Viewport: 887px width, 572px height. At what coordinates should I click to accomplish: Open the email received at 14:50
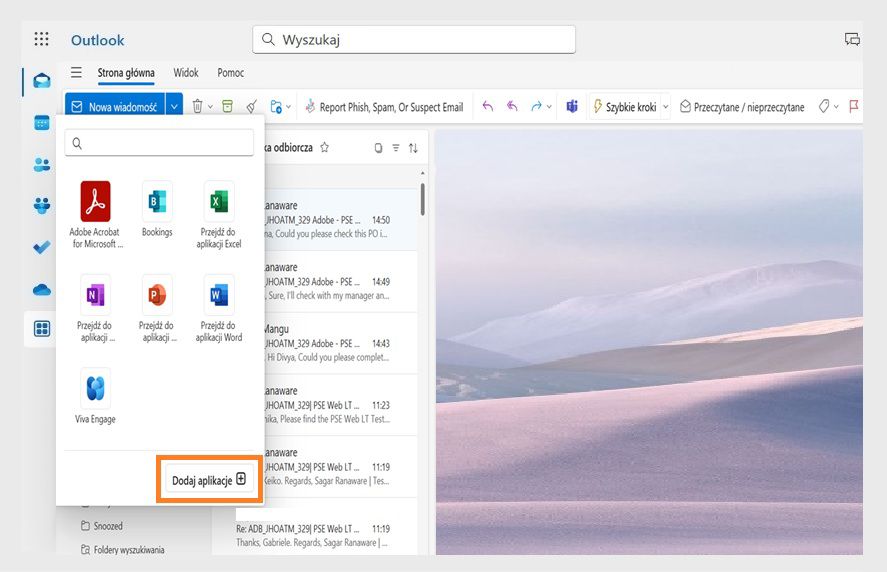pos(341,220)
